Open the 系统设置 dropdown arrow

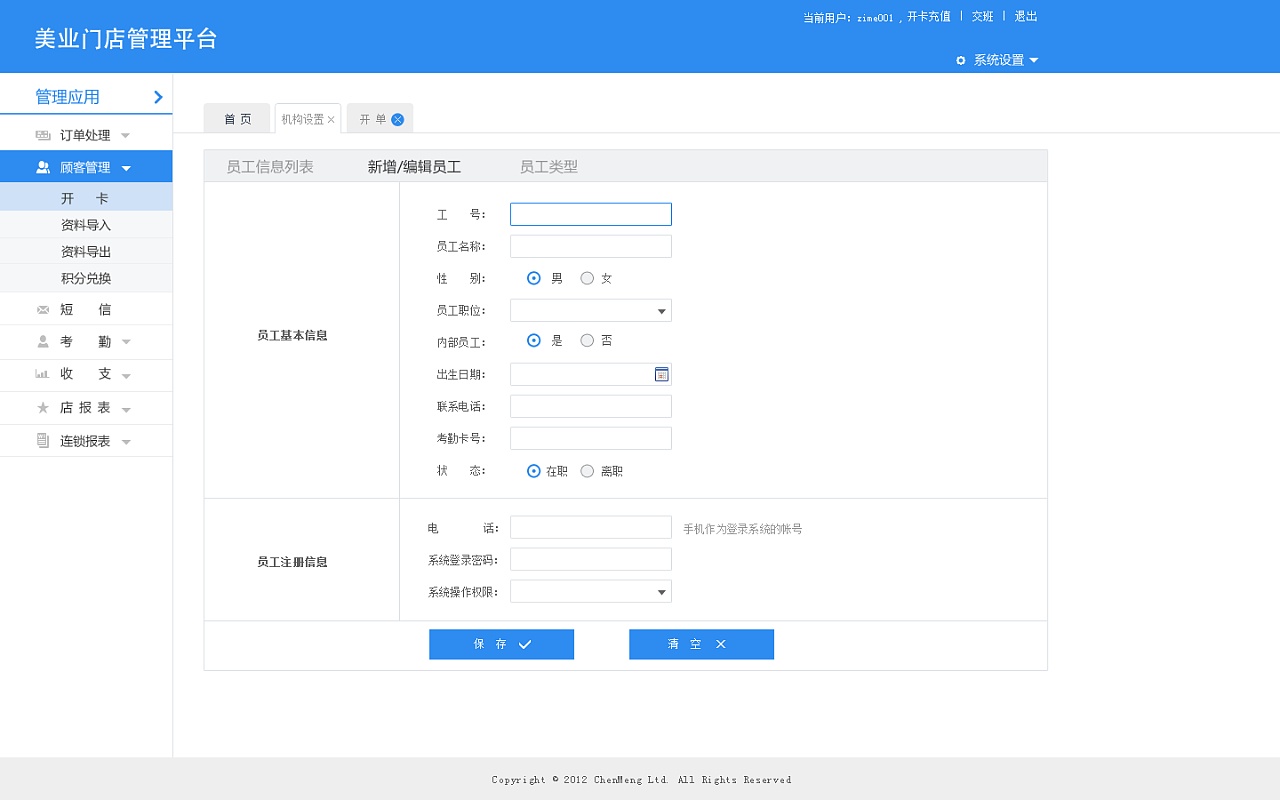tap(1036, 60)
